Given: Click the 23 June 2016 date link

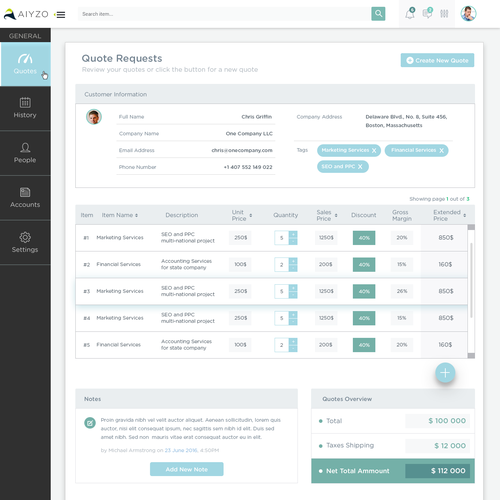Looking at the screenshot, I should [x=181, y=450].
